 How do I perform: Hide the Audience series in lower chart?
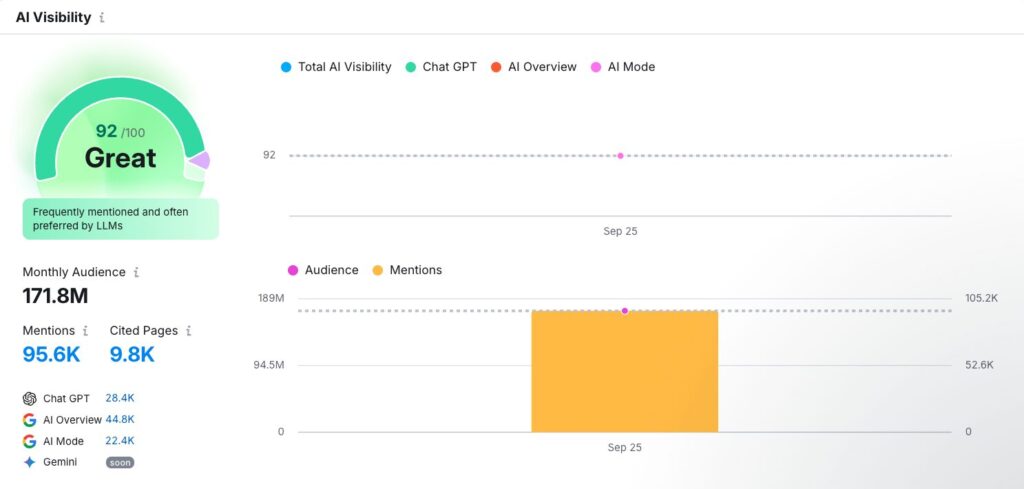click(323, 270)
